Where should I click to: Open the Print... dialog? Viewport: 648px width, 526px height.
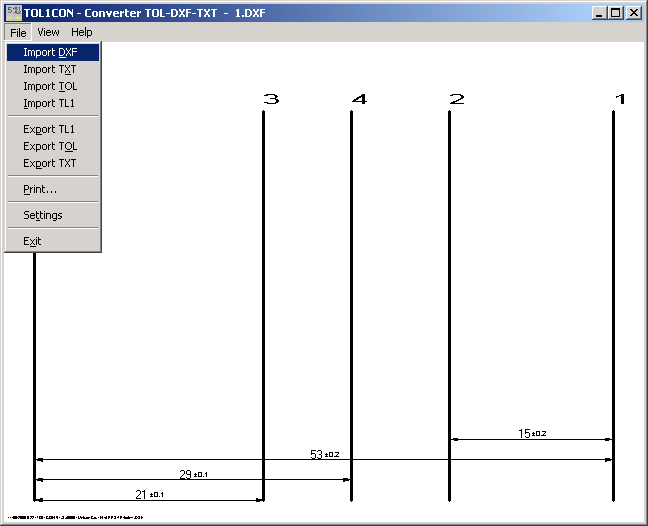pyautogui.click(x=40, y=189)
